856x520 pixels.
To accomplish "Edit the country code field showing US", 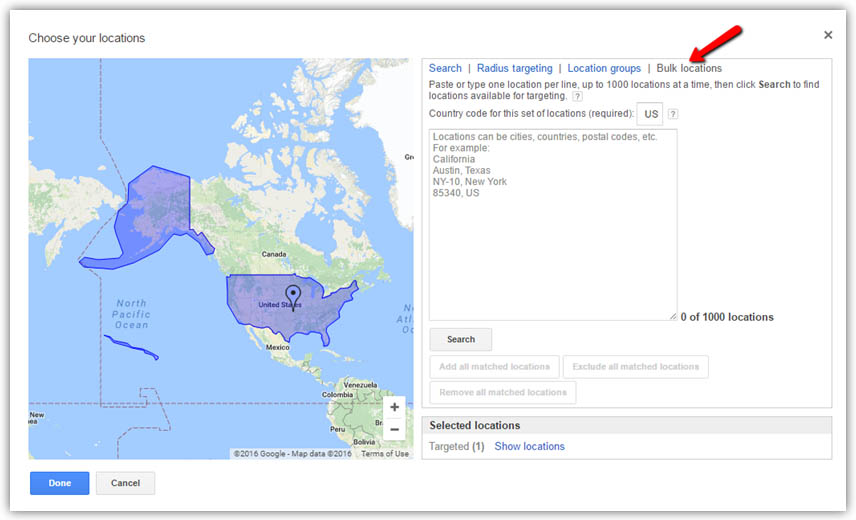I will tap(650, 114).
